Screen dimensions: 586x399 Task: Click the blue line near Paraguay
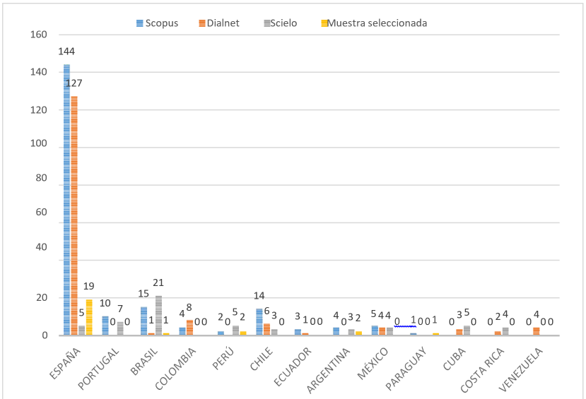[x=405, y=326]
